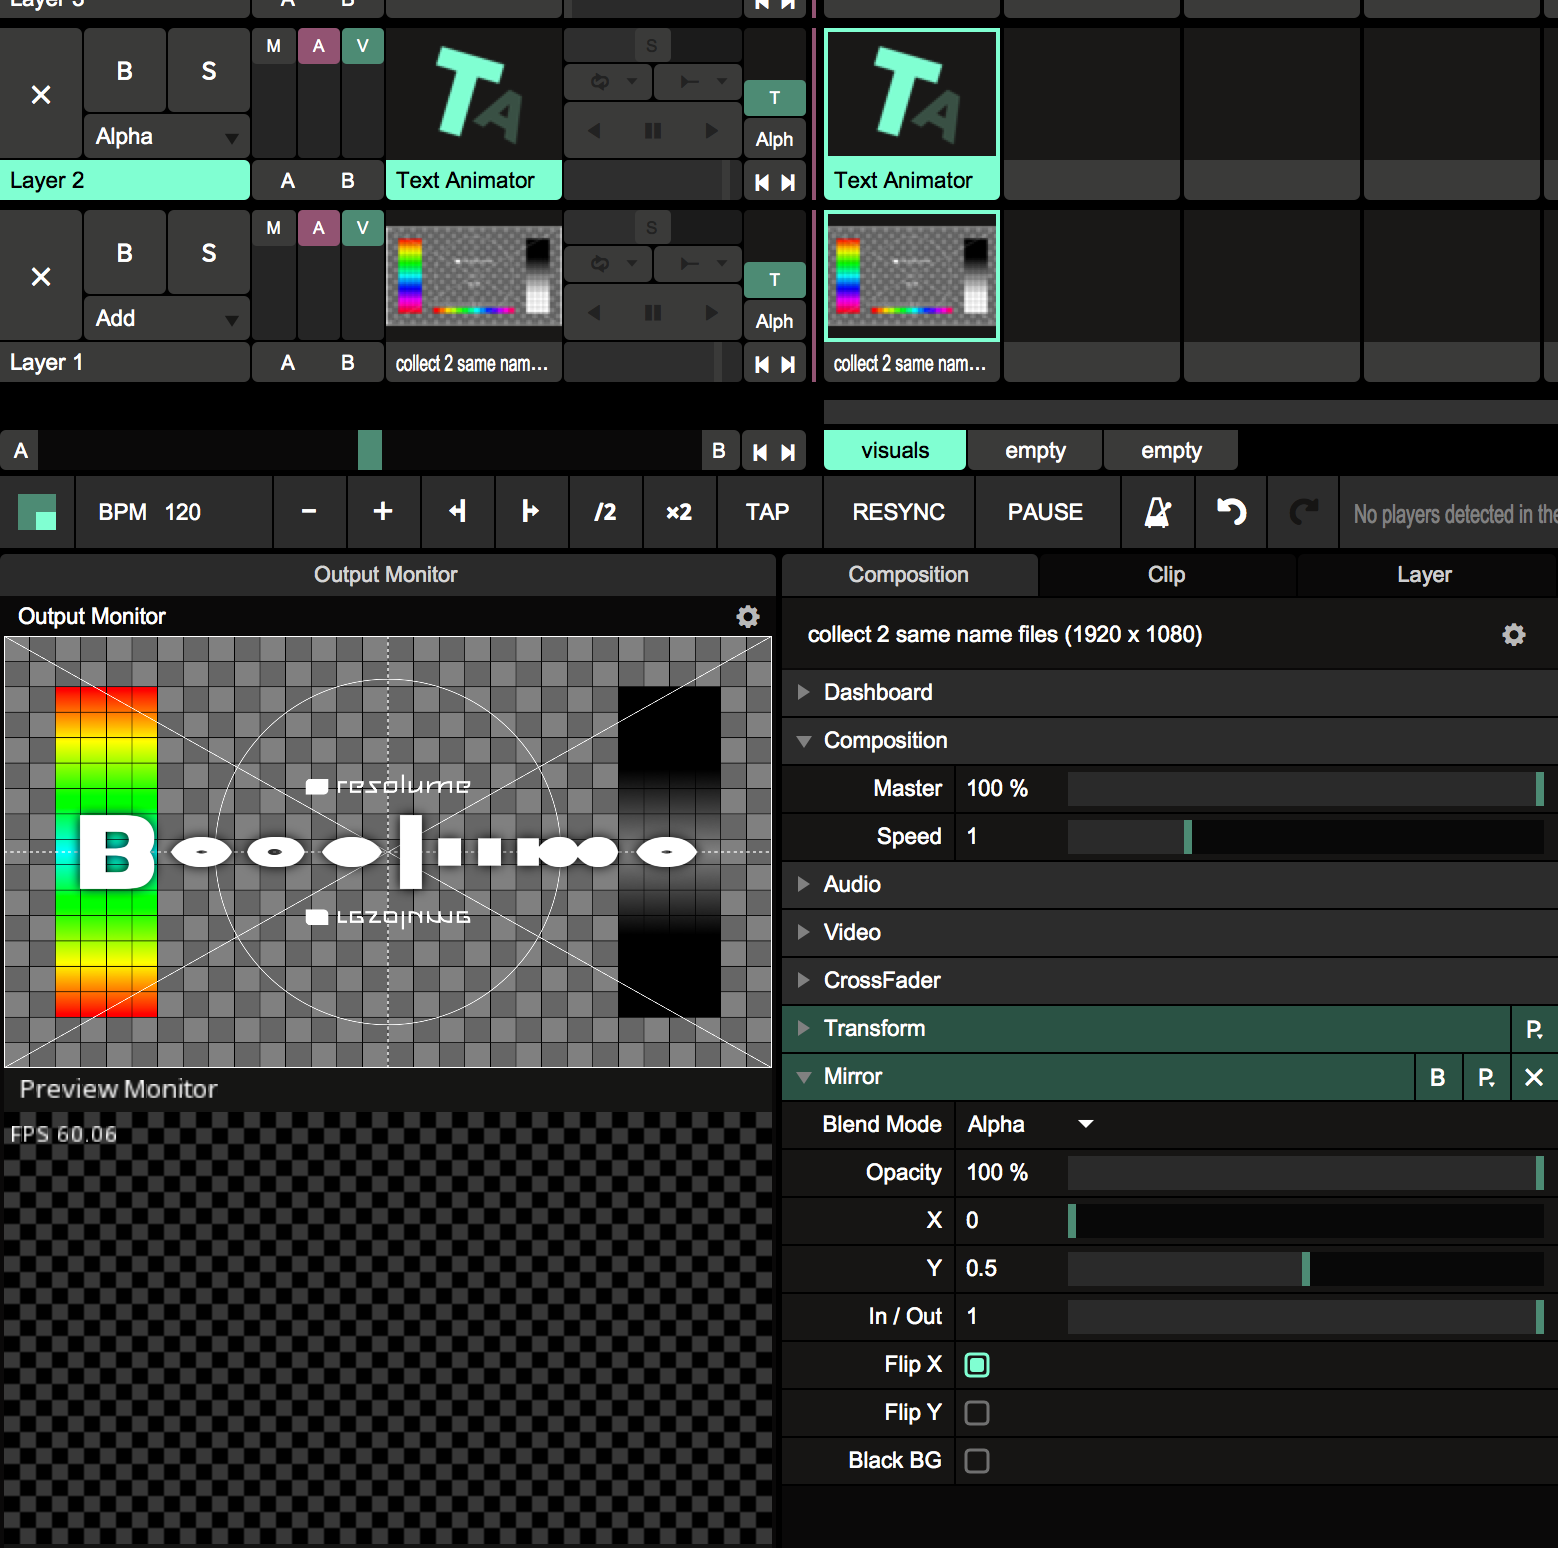This screenshot has width=1558, height=1548.
Task: Open composition settings gear icon
Action: tap(1513, 635)
